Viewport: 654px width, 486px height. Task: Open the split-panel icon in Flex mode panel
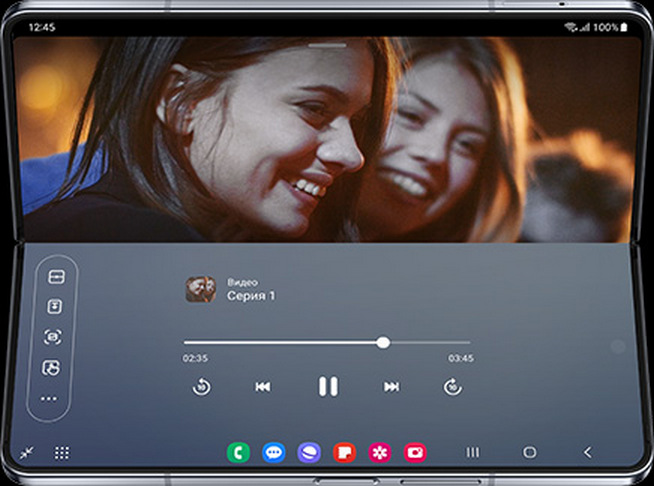[x=56, y=277]
